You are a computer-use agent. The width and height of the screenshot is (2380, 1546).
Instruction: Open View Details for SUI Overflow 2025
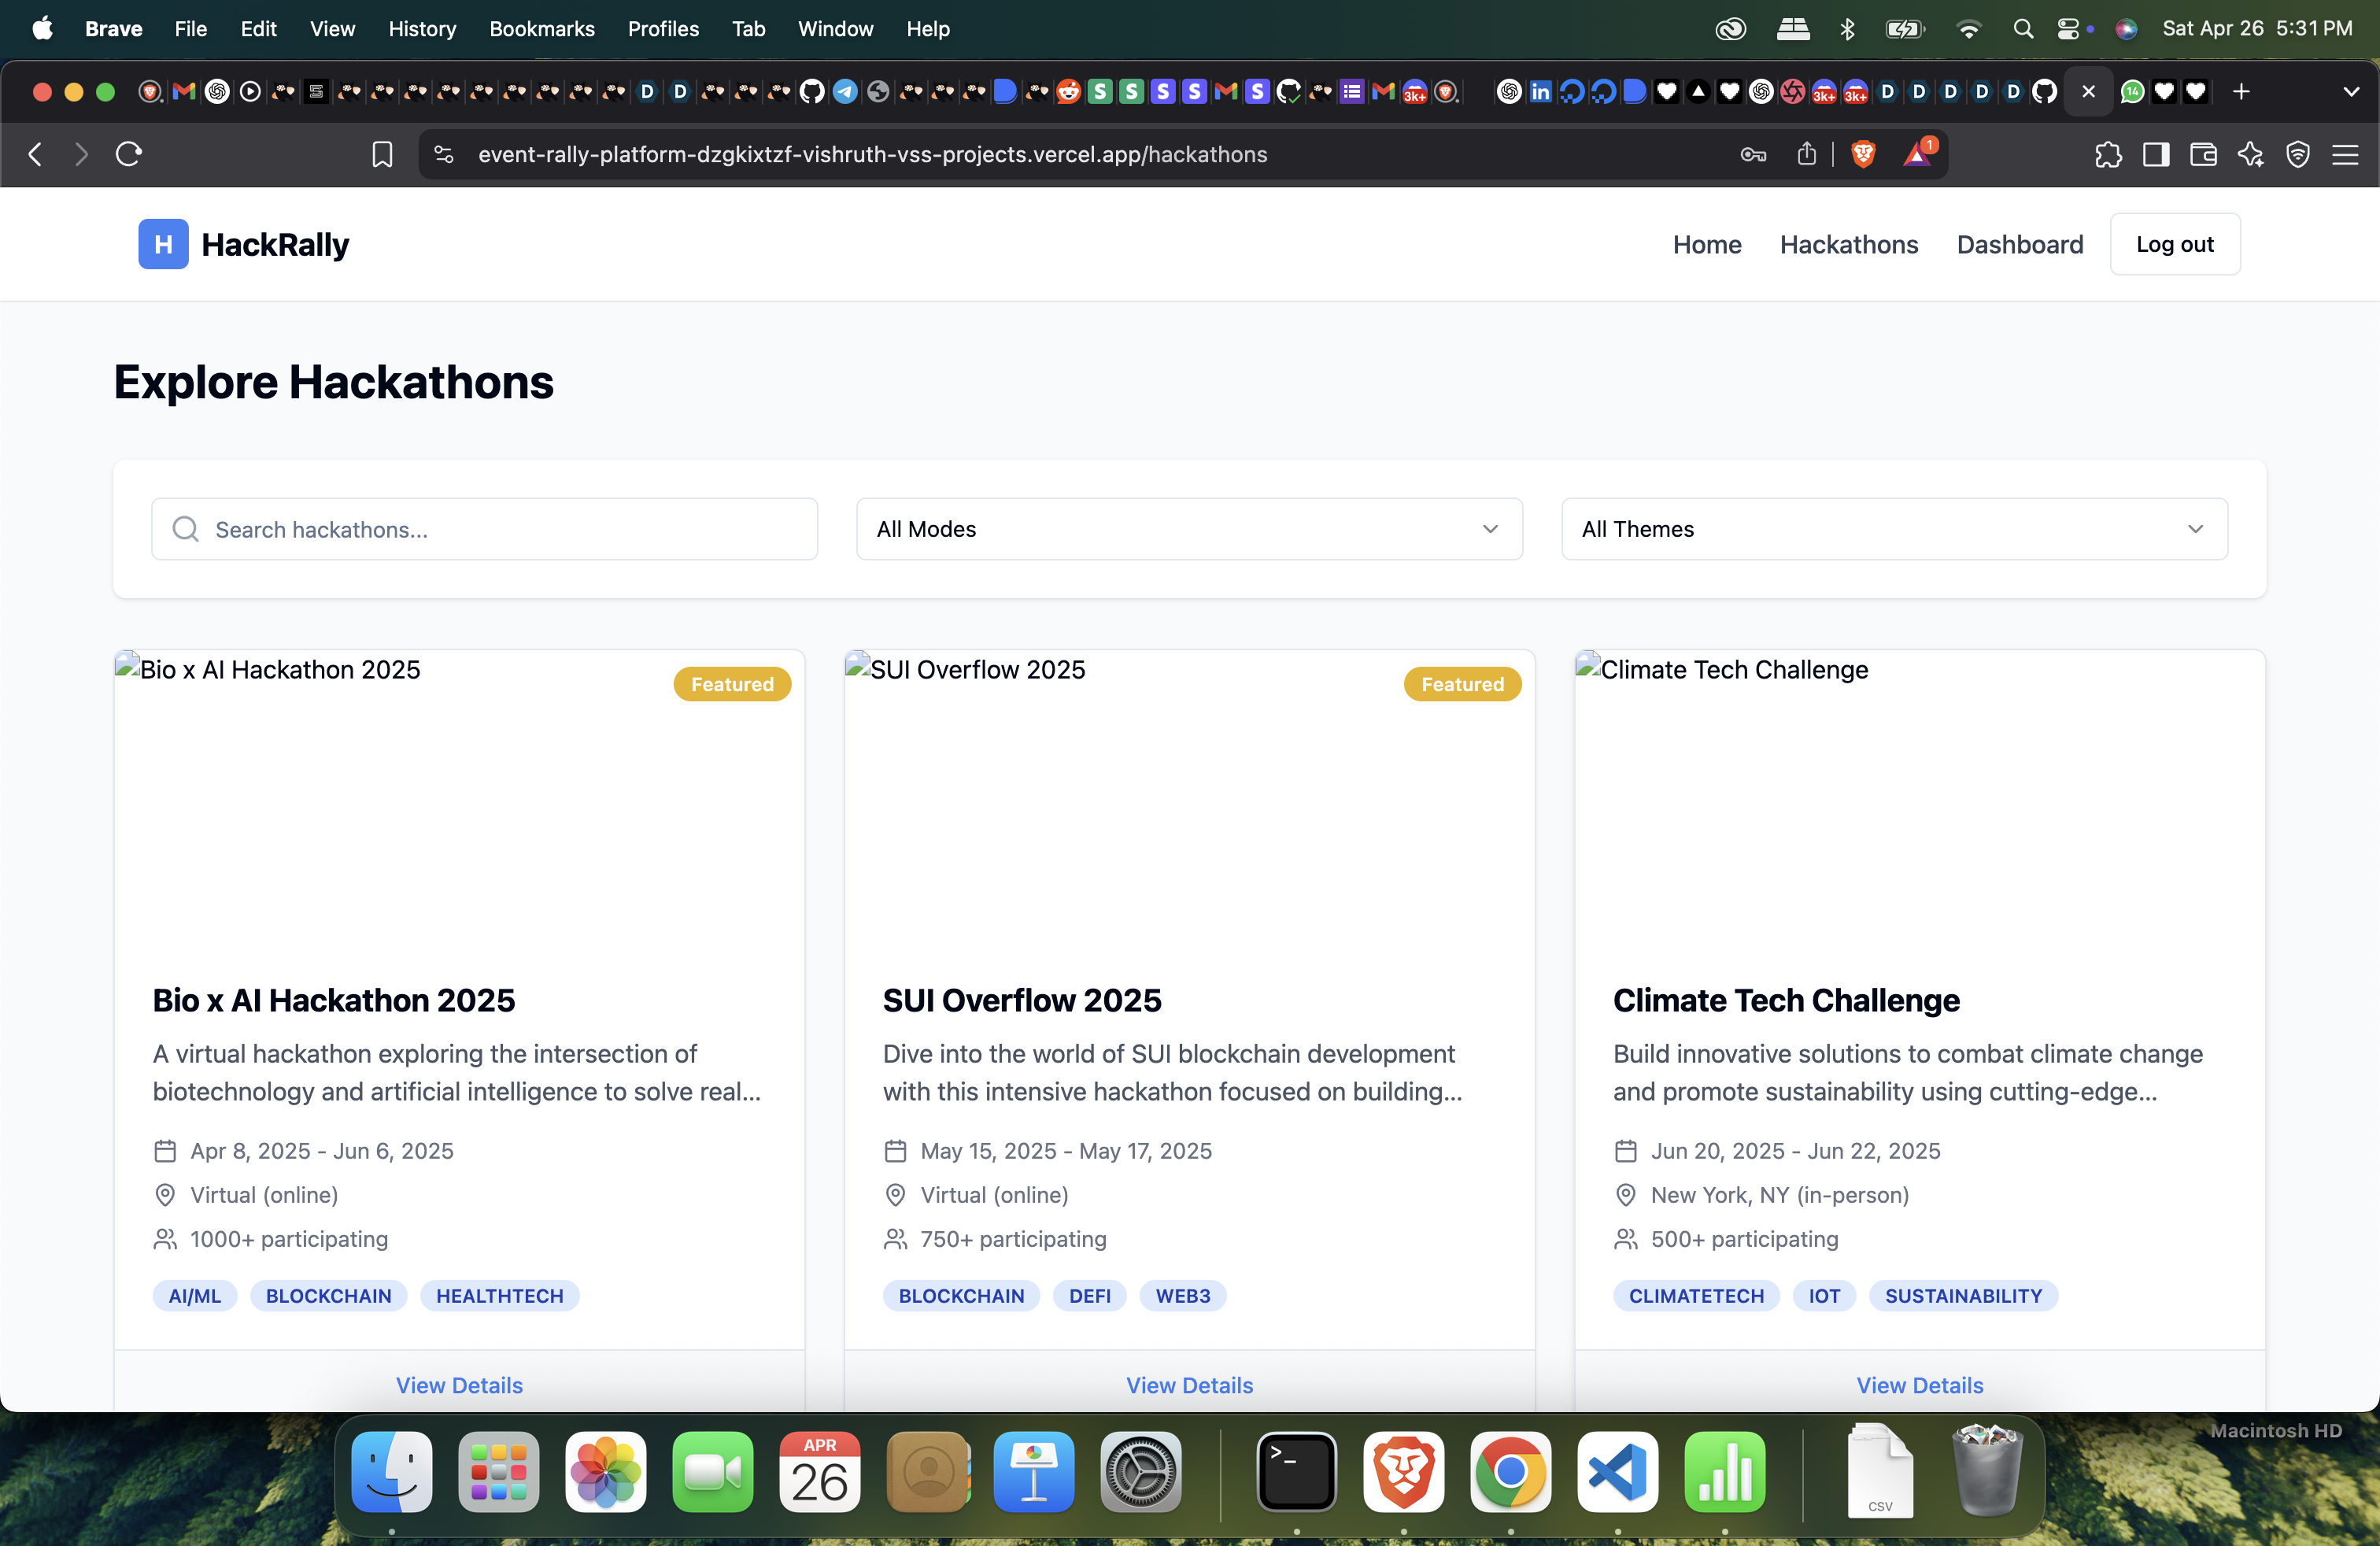tap(1189, 1385)
